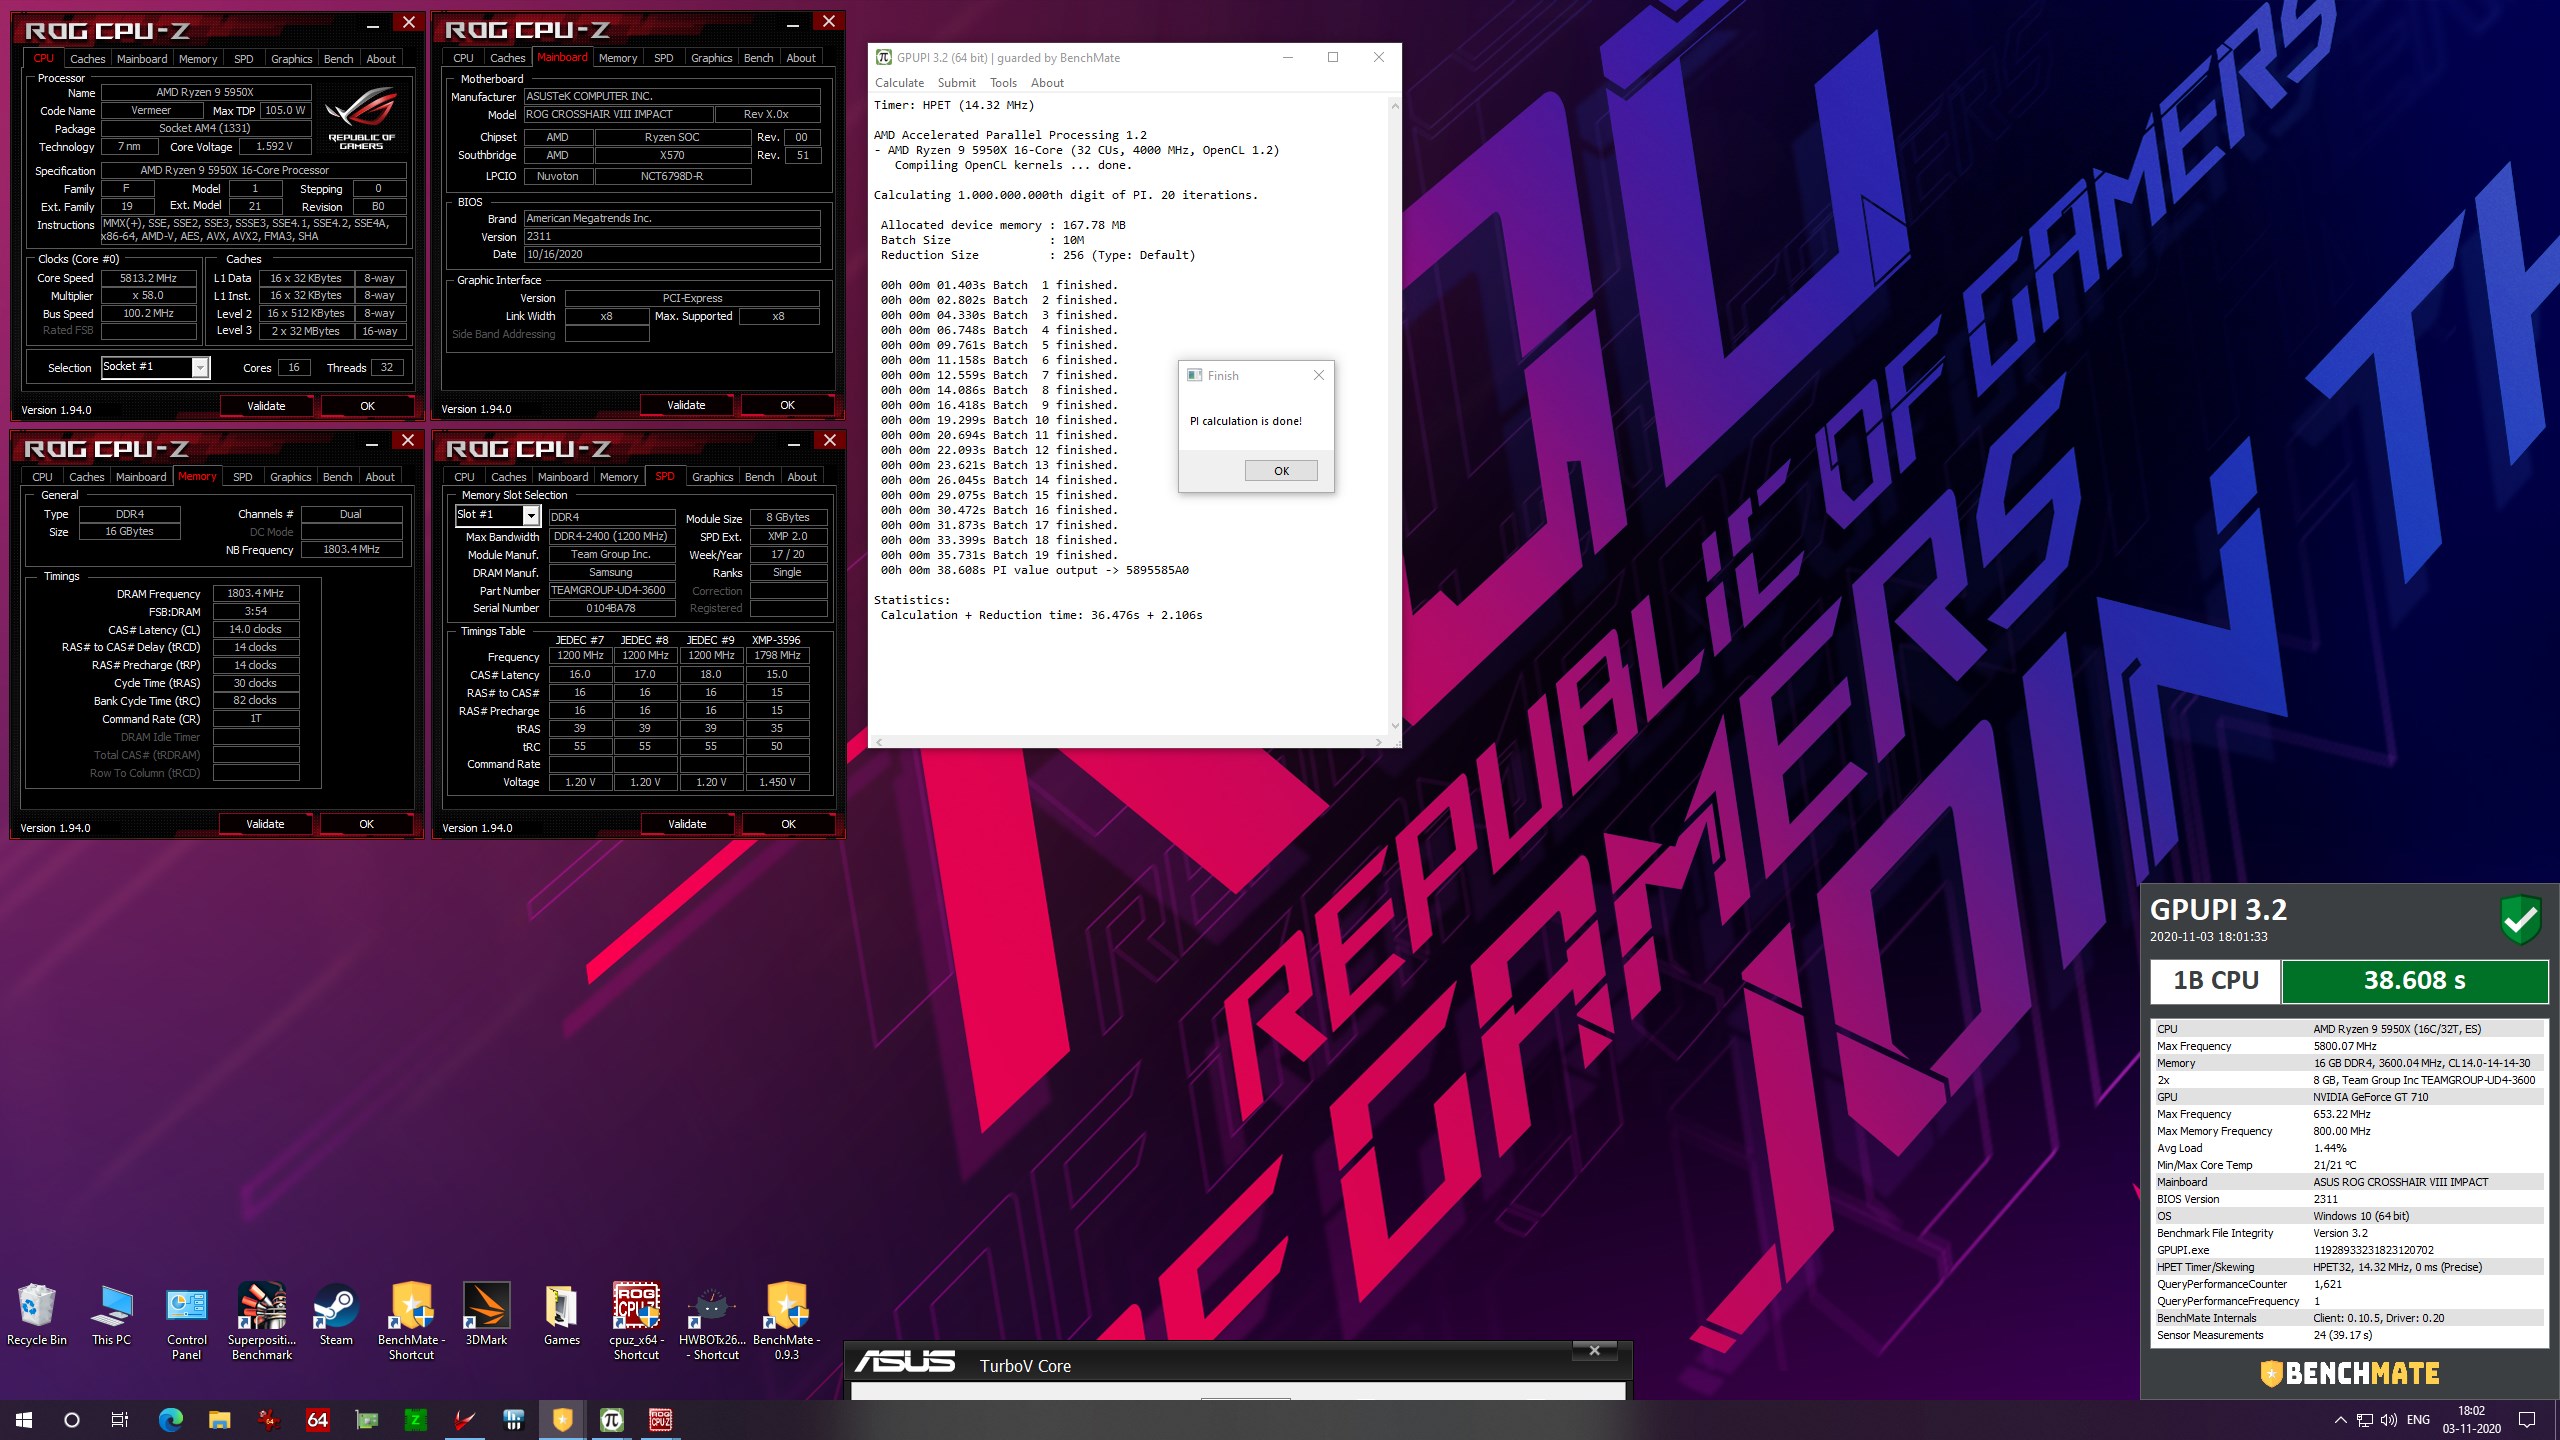The width and height of the screenshot is (2560, 1440).
Task: Click the BenchMate green checkmark shield
Action: click(x=2520, y=919)
